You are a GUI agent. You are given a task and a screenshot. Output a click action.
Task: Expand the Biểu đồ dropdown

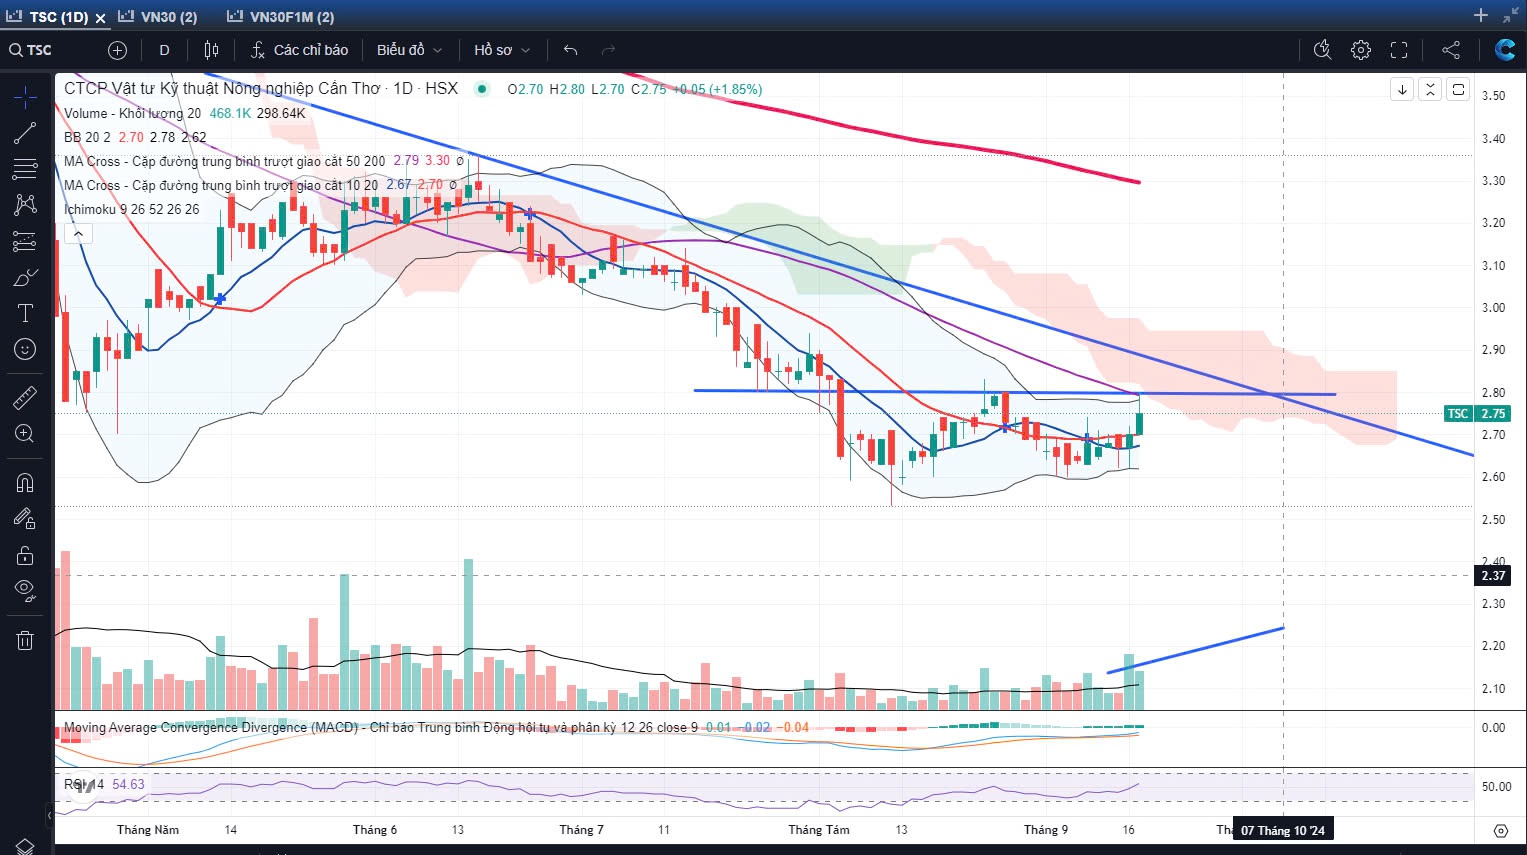click(x=409, y=50)
